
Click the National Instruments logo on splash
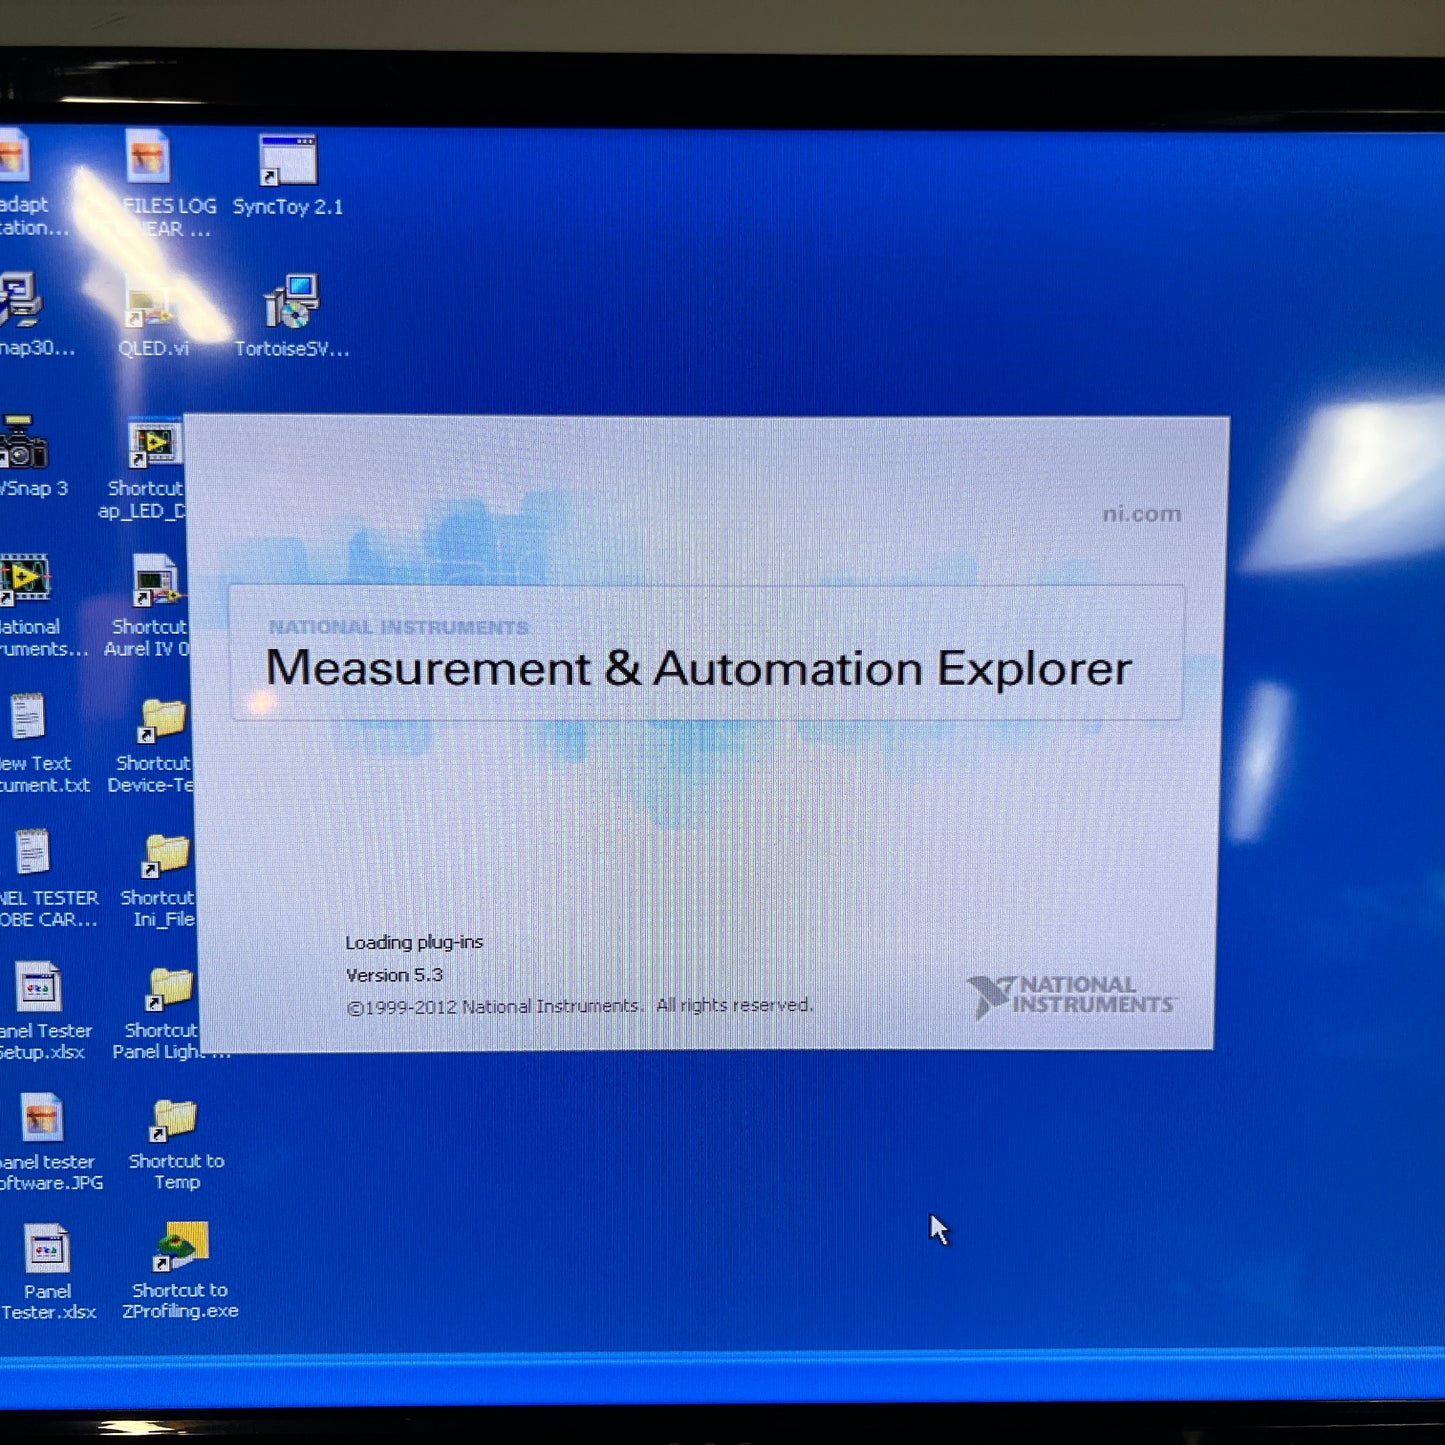click(1072, 996)
